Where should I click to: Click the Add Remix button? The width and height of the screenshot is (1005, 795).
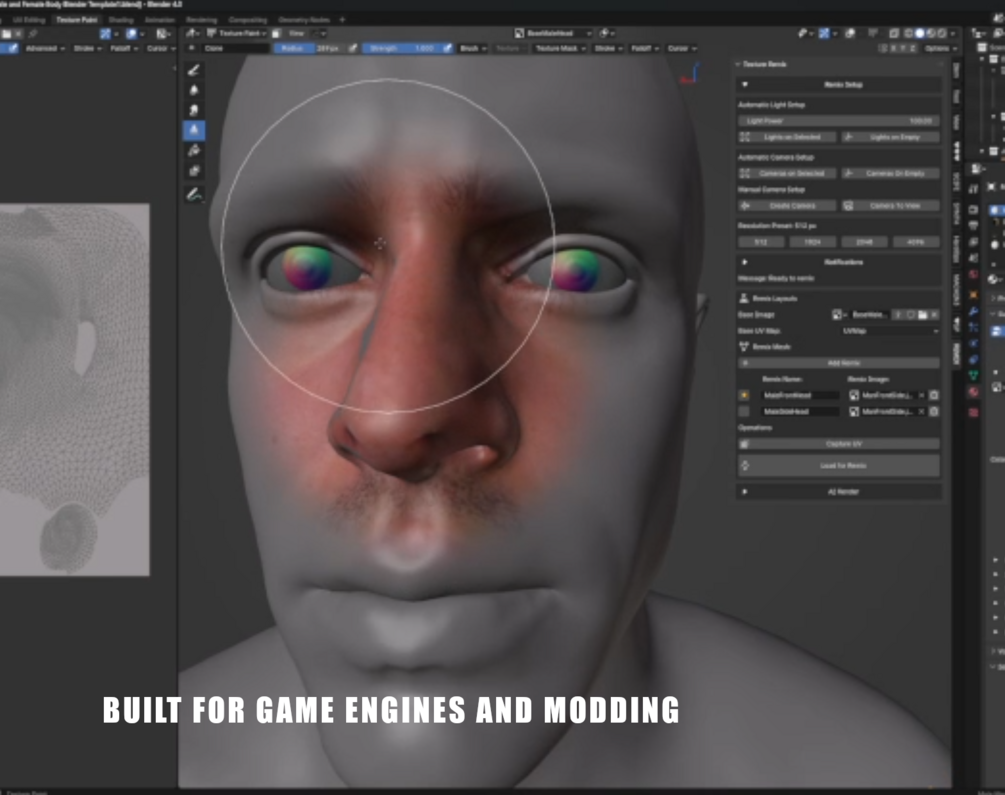tap(839, 363)
